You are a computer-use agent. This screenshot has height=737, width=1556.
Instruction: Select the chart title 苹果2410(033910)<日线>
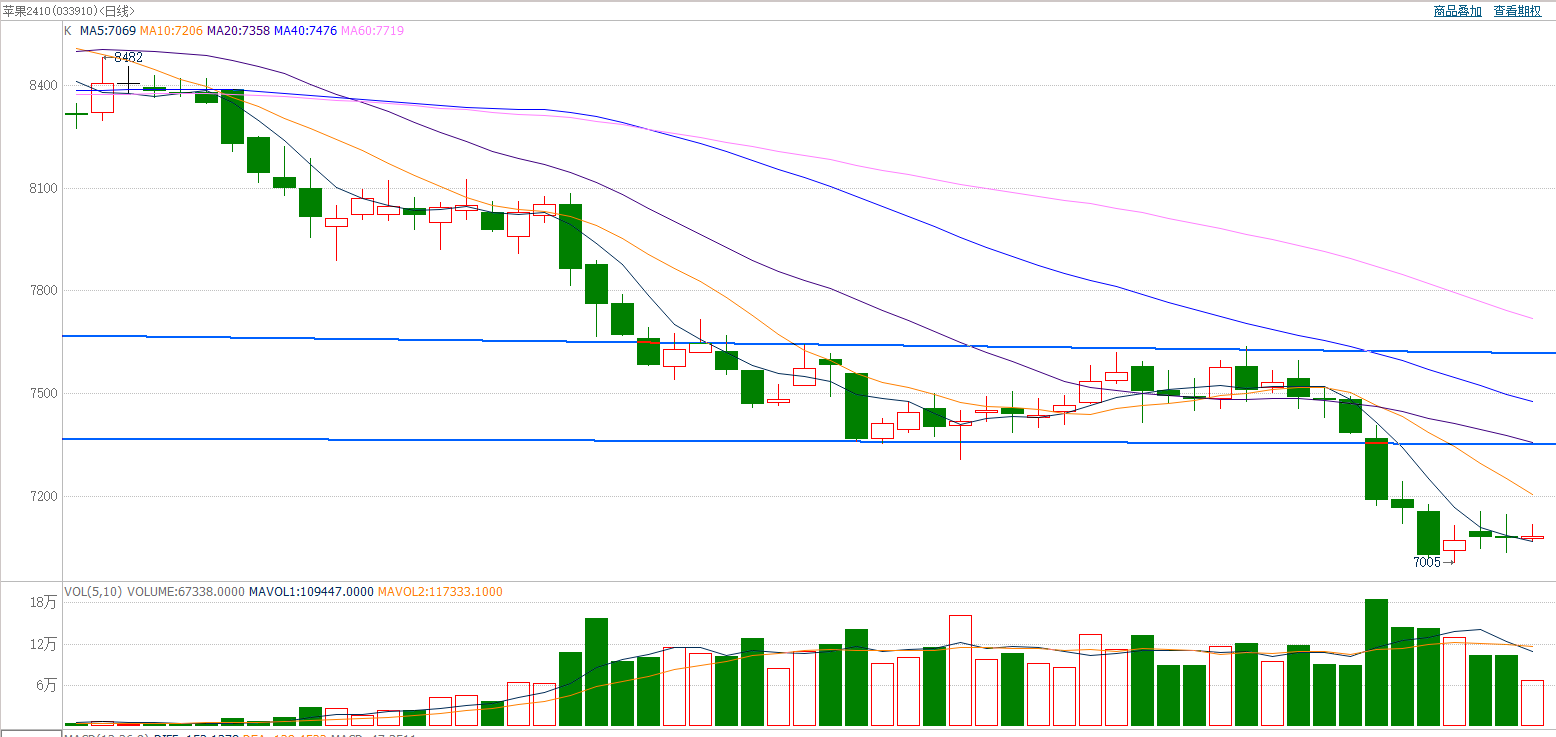69,11
